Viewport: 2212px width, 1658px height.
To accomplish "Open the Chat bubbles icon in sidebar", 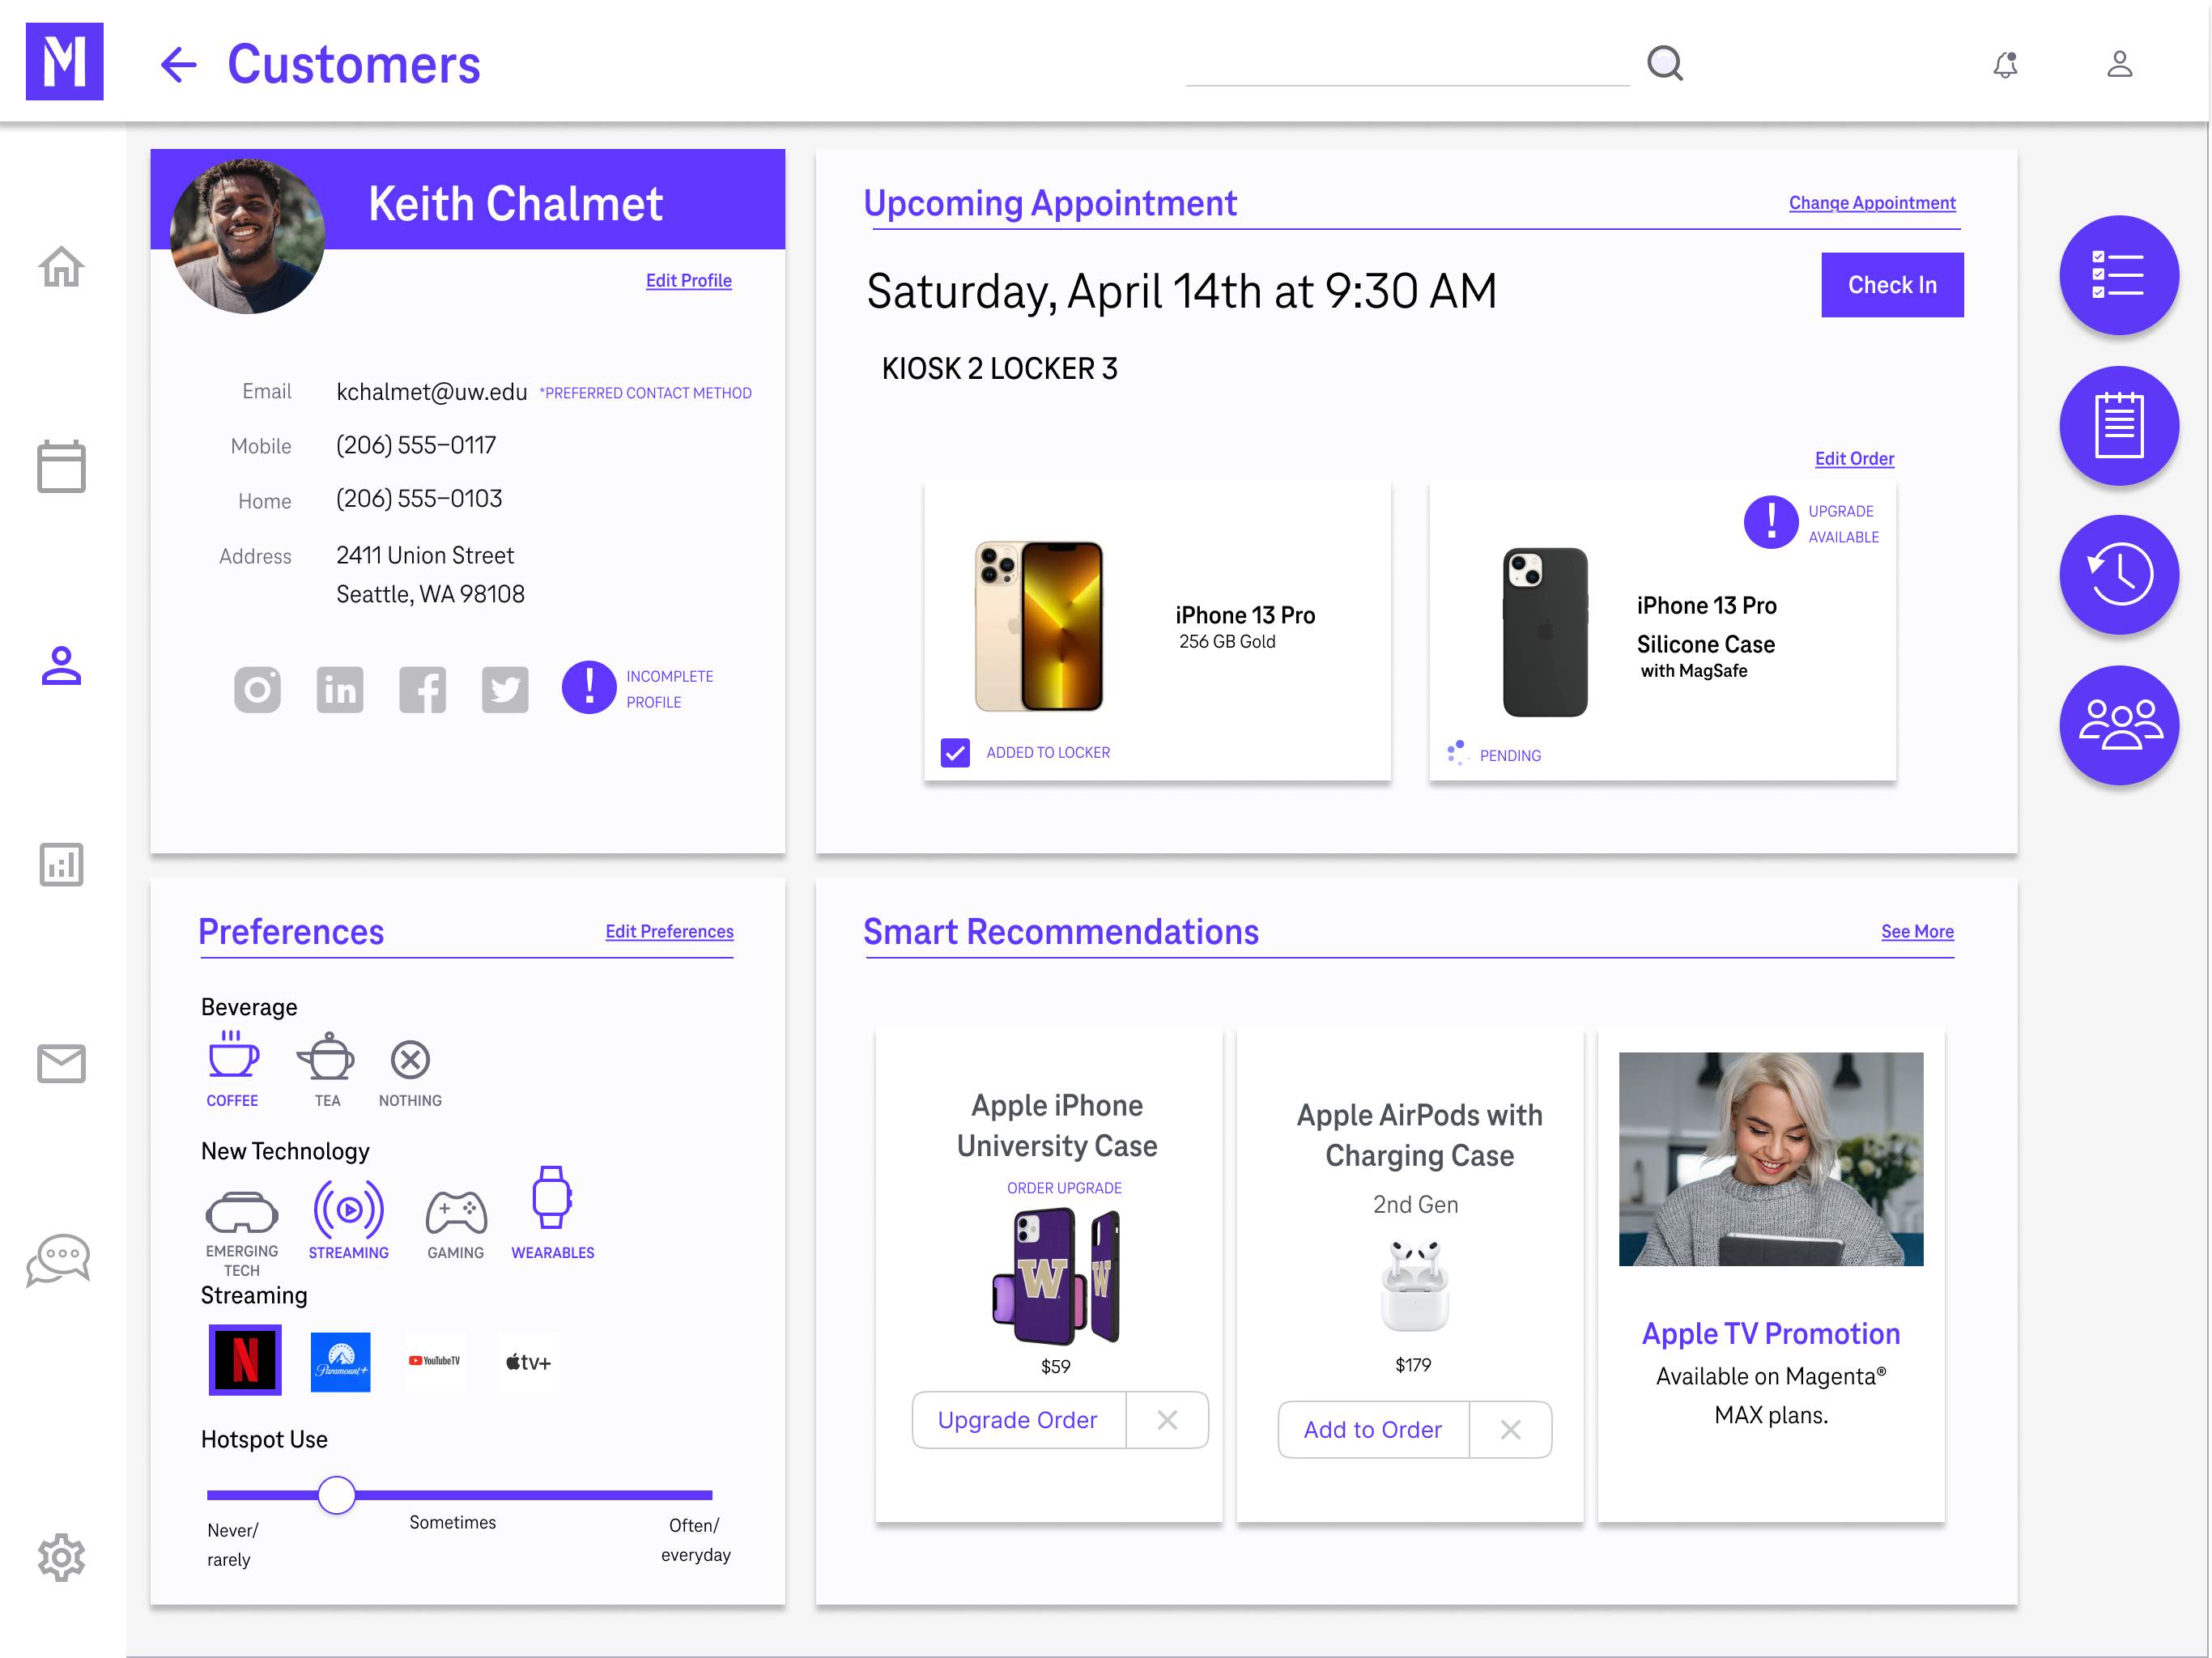I will (59, 1261).
